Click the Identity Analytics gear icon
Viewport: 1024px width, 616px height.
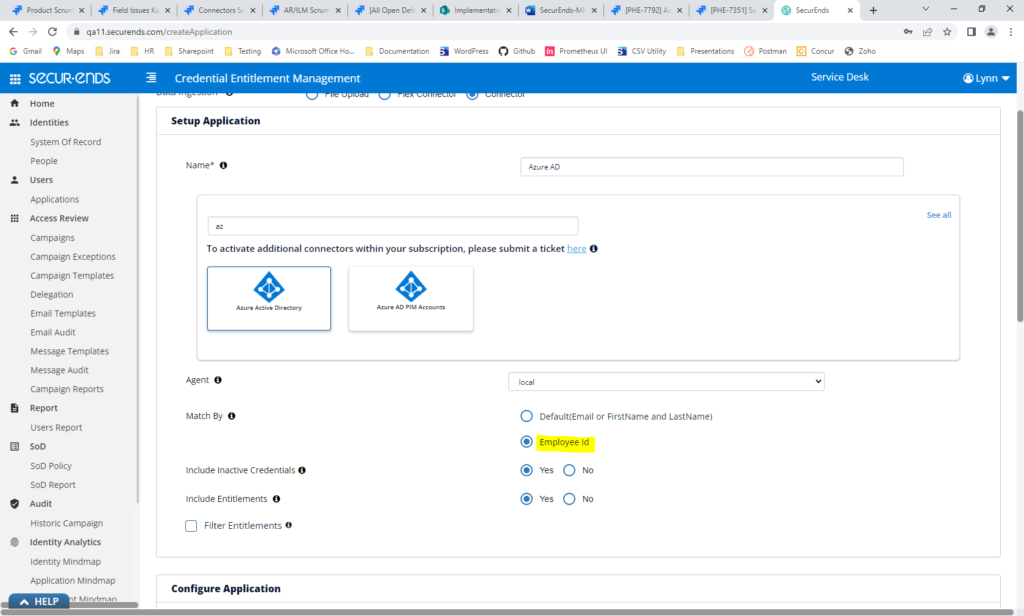tap(14, 542)
